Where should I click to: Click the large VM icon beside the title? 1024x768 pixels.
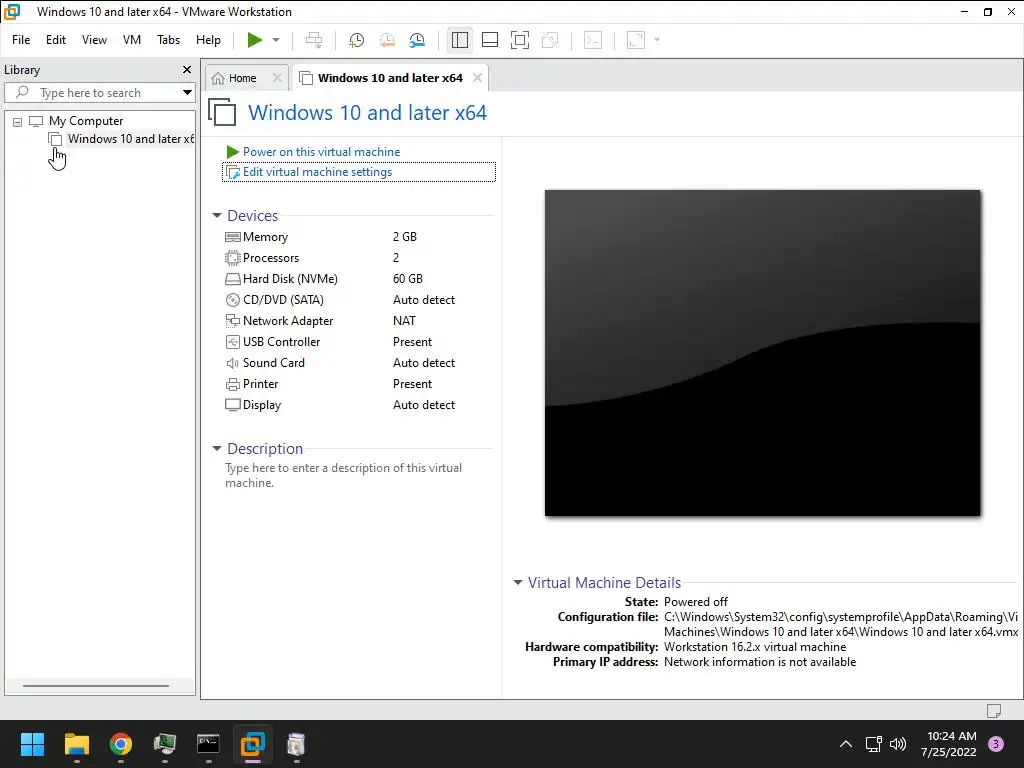222,112
